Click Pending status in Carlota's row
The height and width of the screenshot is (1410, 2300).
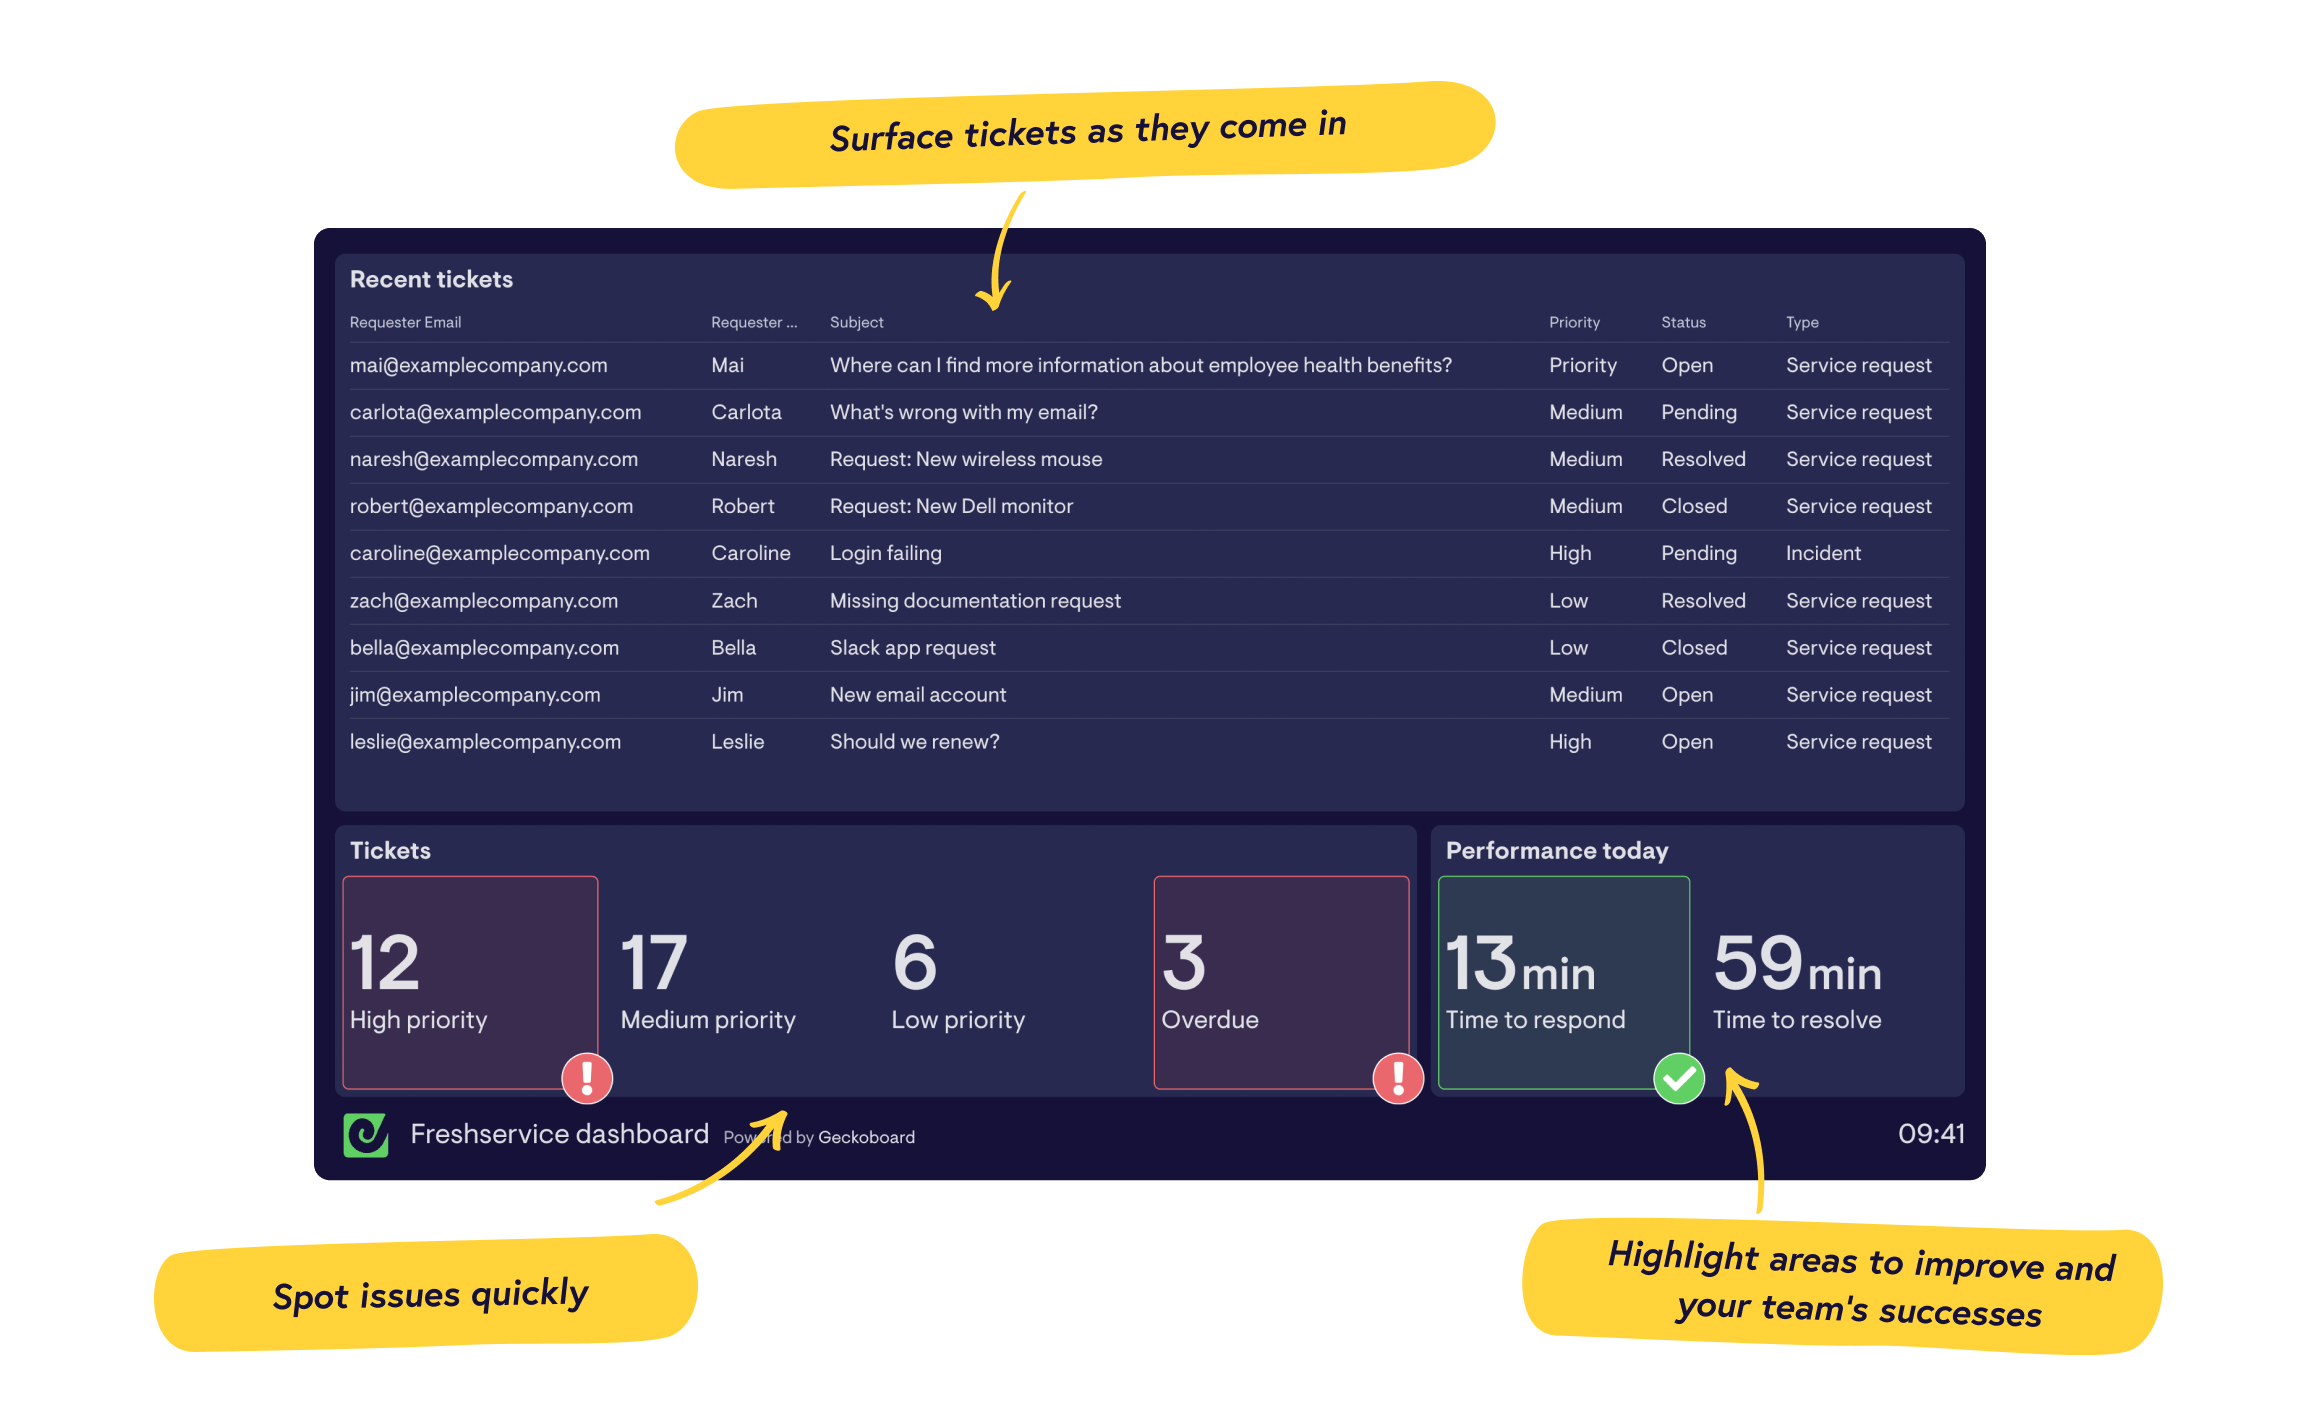pyautogui.click(x=1699, y=412)
